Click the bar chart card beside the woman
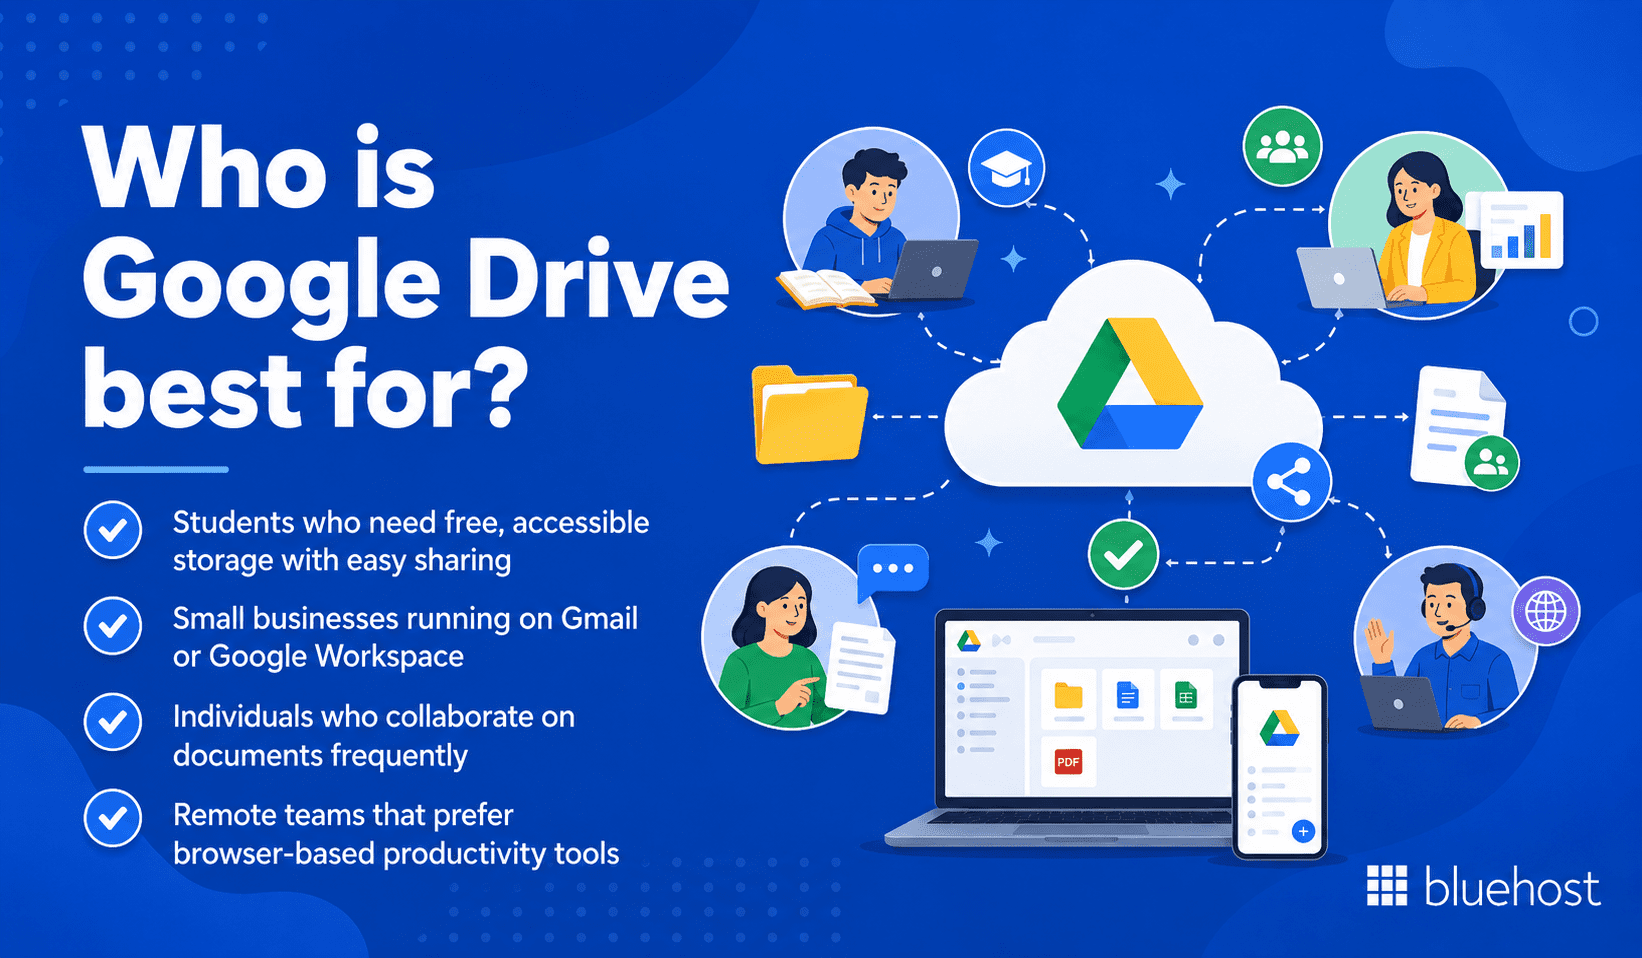Screen dimensions: 1642x958 click(1520, 230)
